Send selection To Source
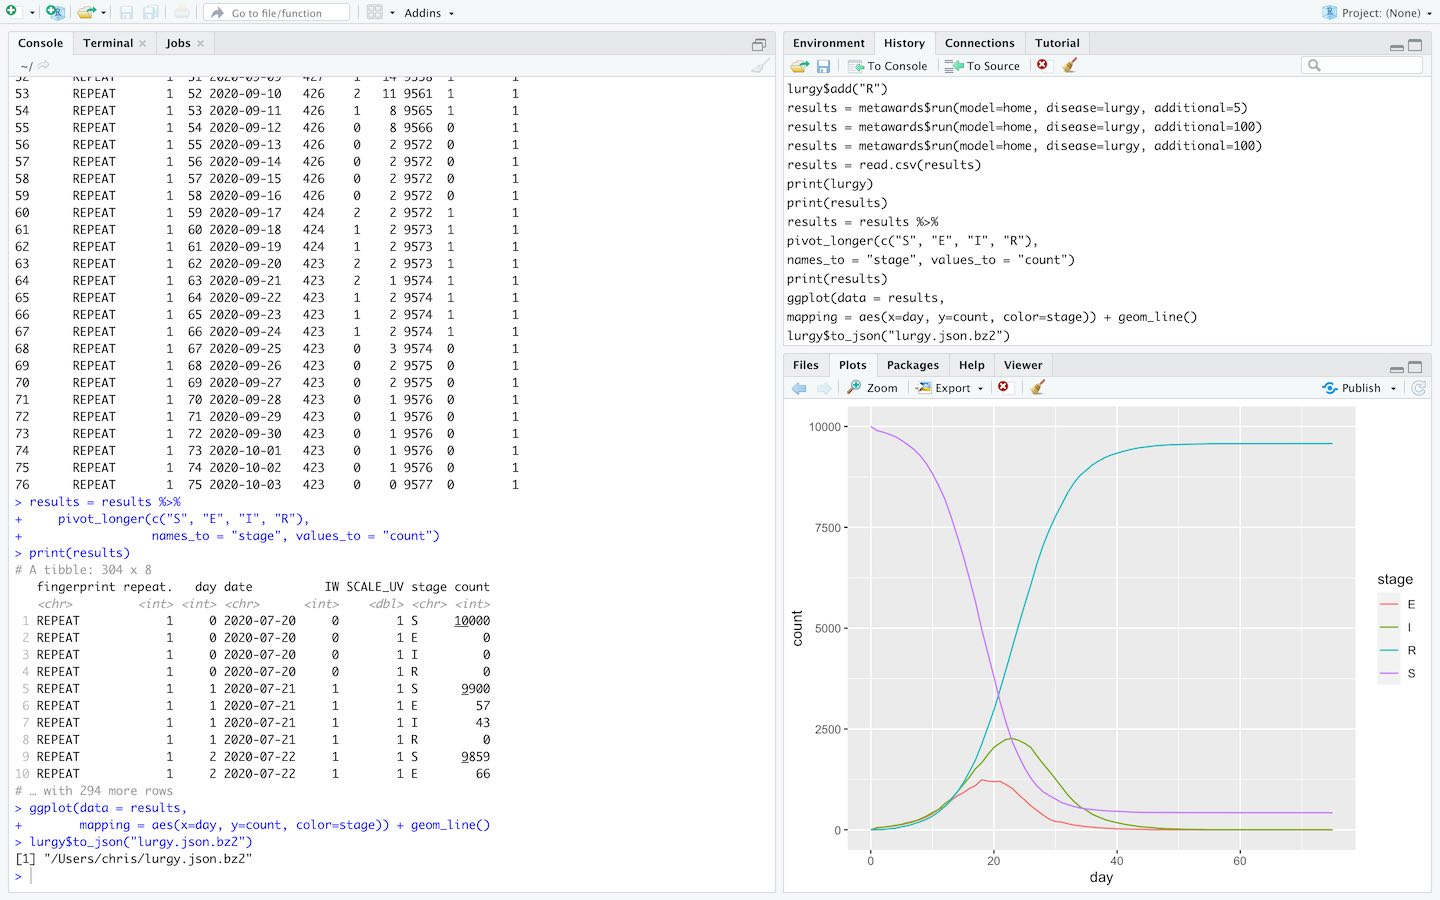 tap(983, 66)
